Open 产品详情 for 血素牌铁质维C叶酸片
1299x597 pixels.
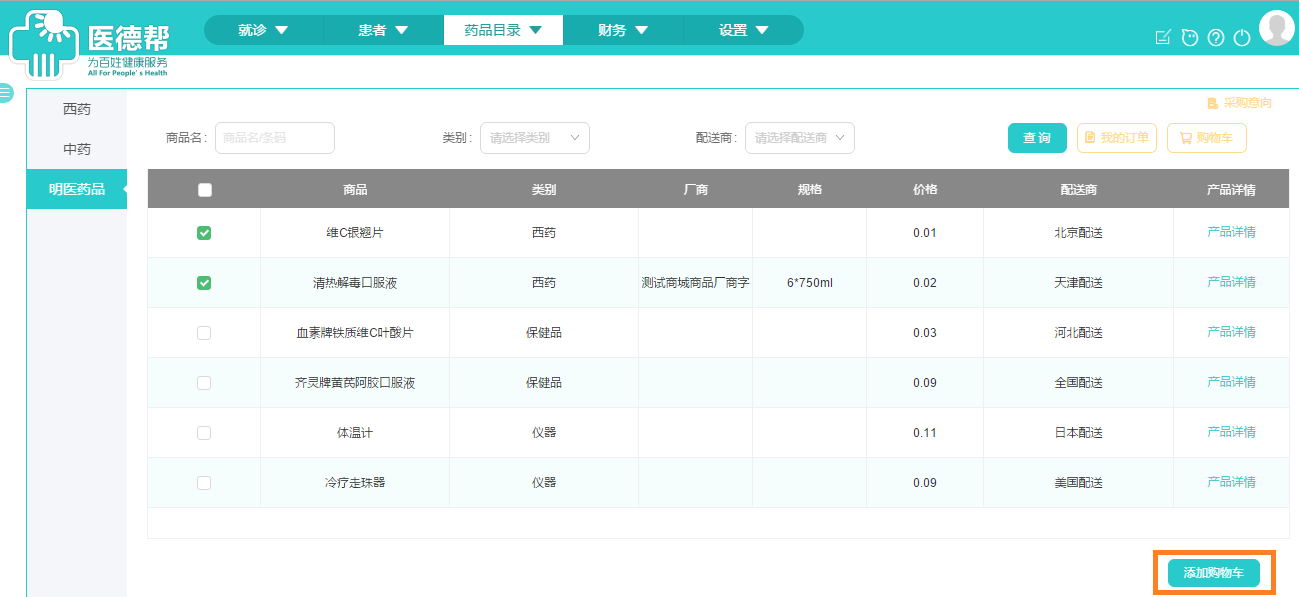pyautogui.click(x=1231, y=332)
